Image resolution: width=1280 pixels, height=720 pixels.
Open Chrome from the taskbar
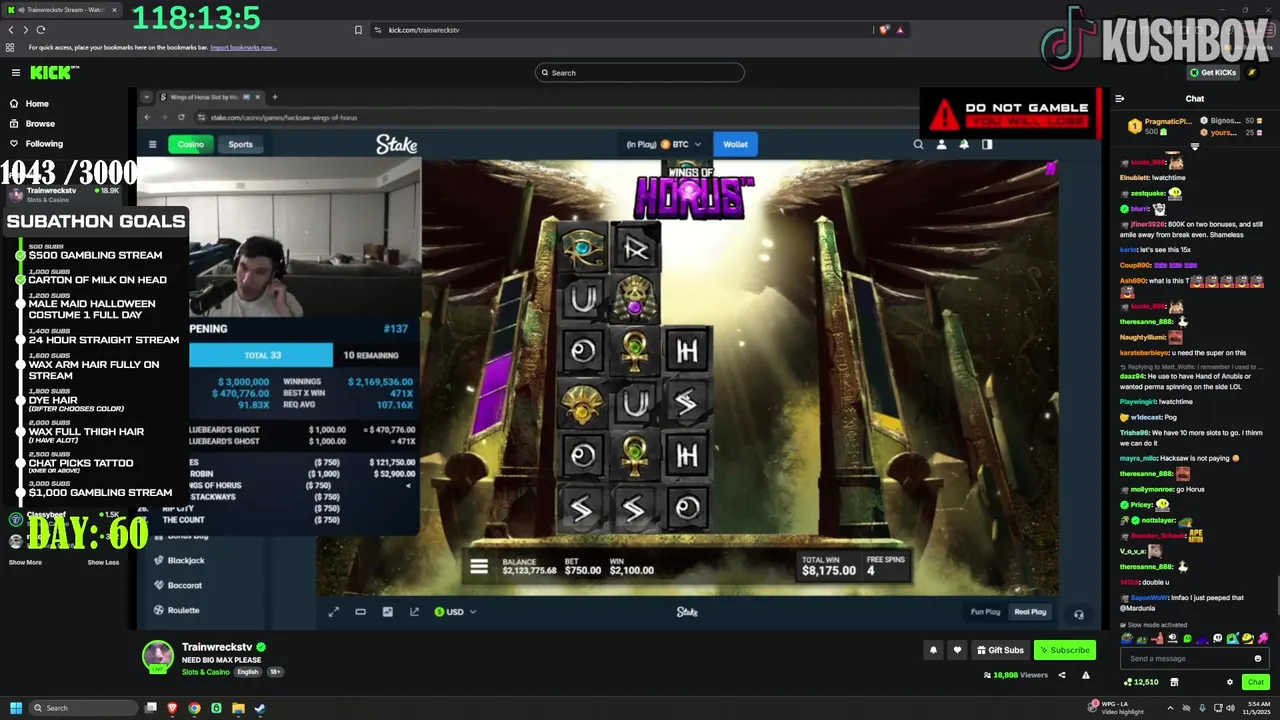(194, 708)
